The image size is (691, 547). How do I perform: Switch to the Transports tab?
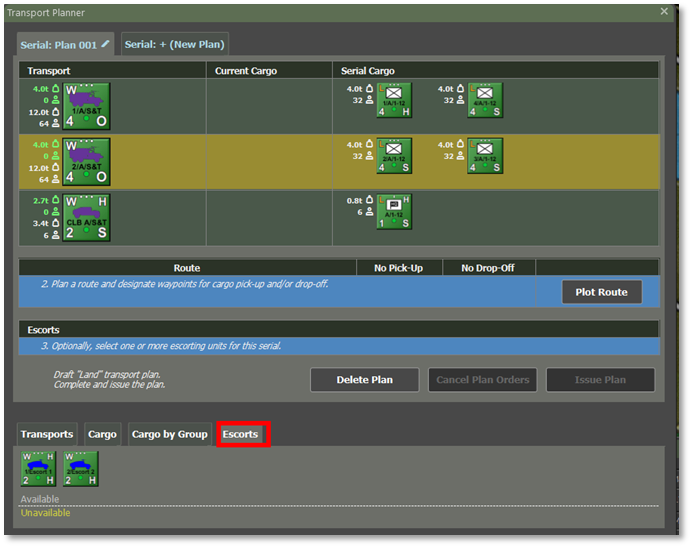pyautogui.click(x=47, y=434)
